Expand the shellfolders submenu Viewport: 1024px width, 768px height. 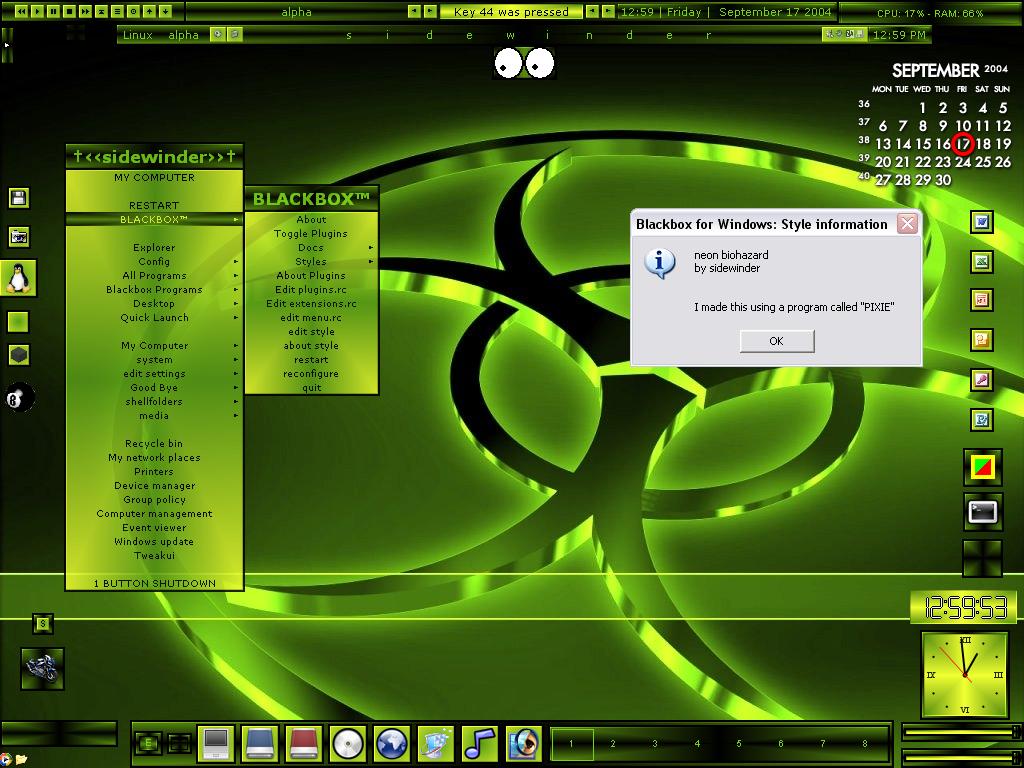154,402
